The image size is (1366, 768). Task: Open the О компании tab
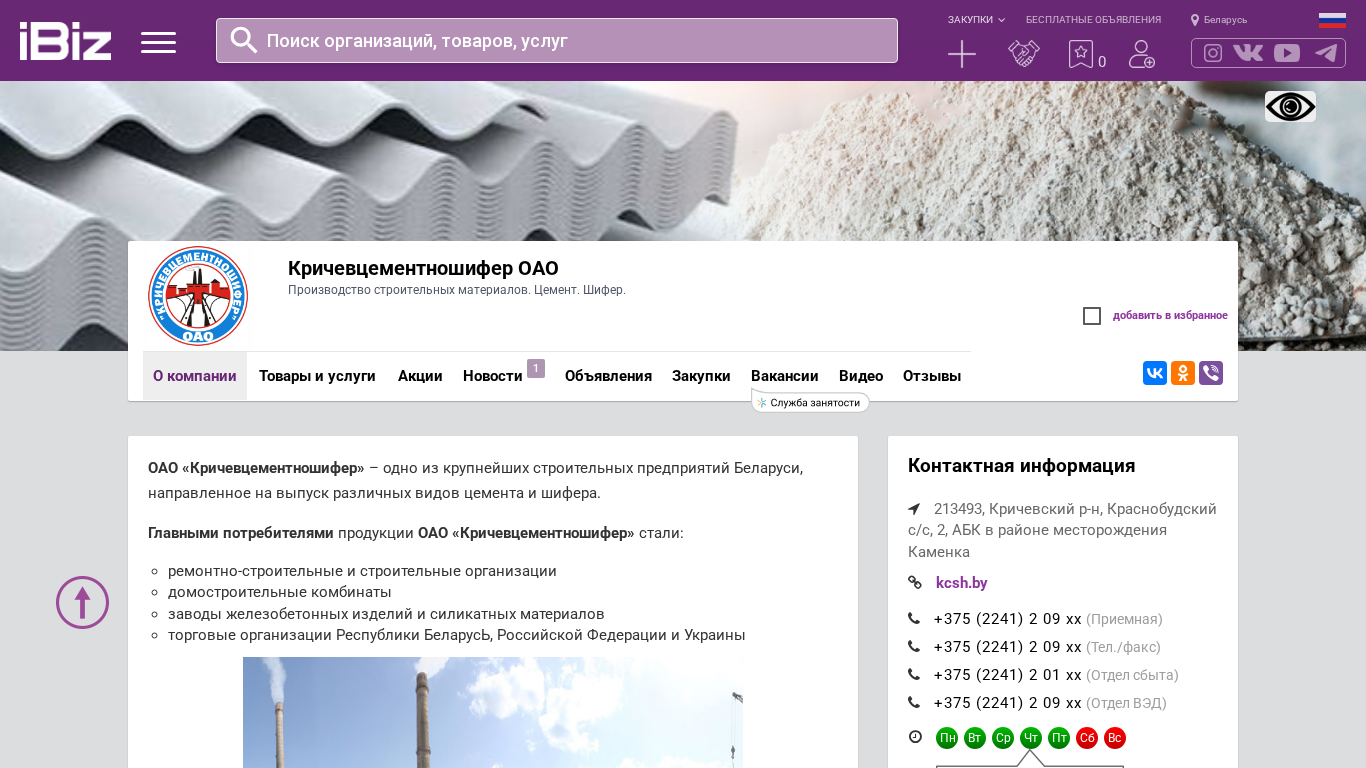[195, 376]
